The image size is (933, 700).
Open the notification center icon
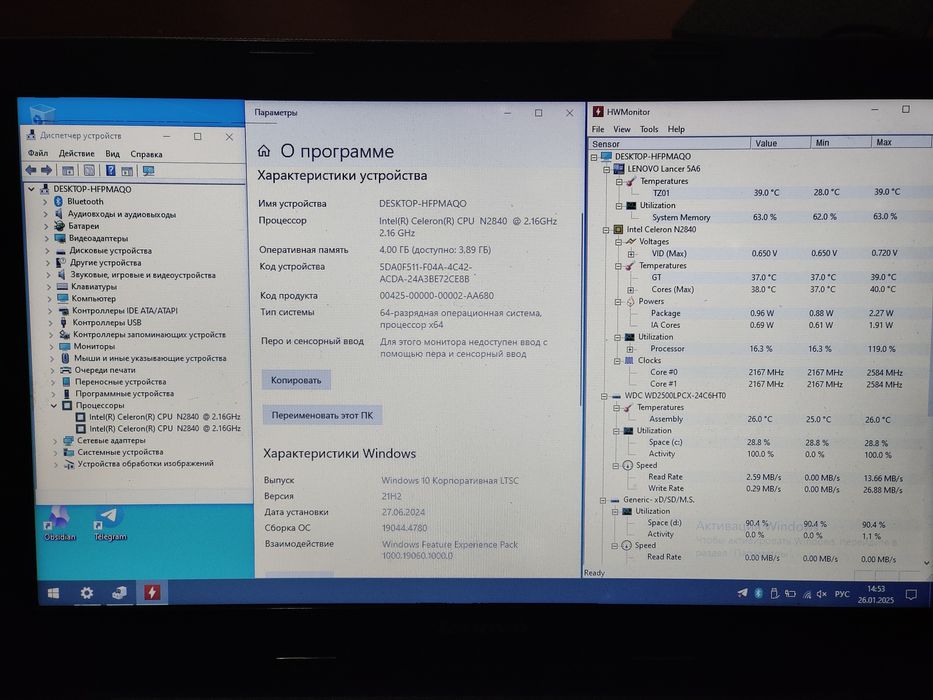(910, 595)
